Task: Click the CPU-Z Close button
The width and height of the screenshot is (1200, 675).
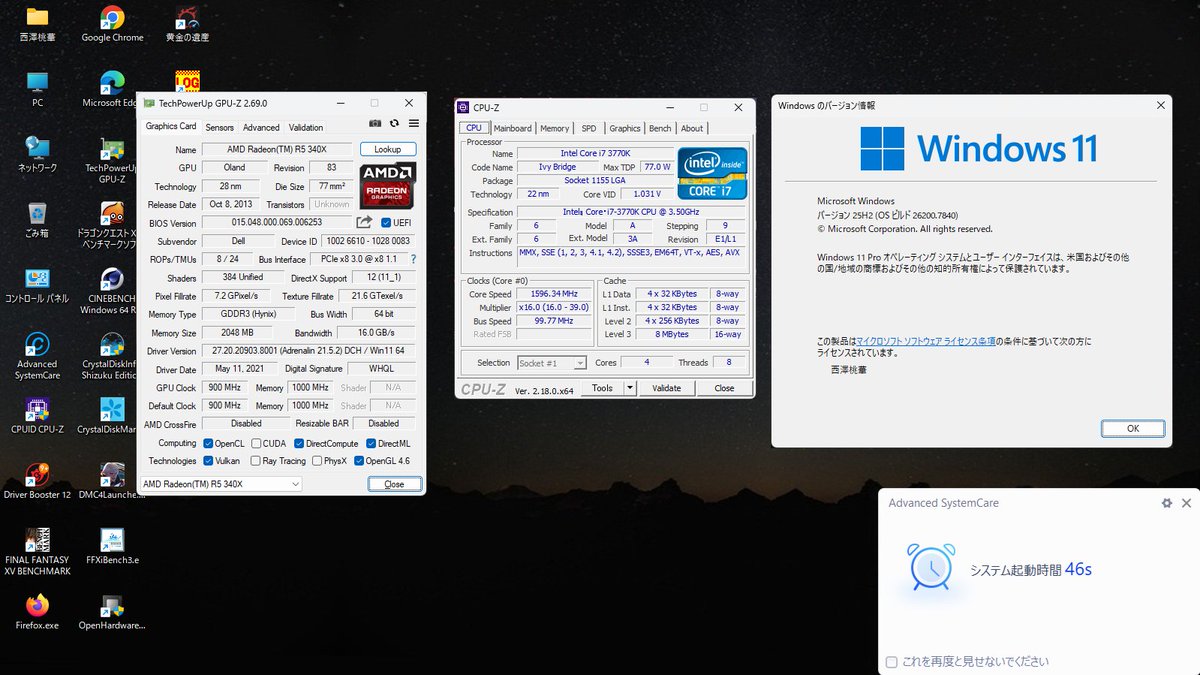Action: 724,388
